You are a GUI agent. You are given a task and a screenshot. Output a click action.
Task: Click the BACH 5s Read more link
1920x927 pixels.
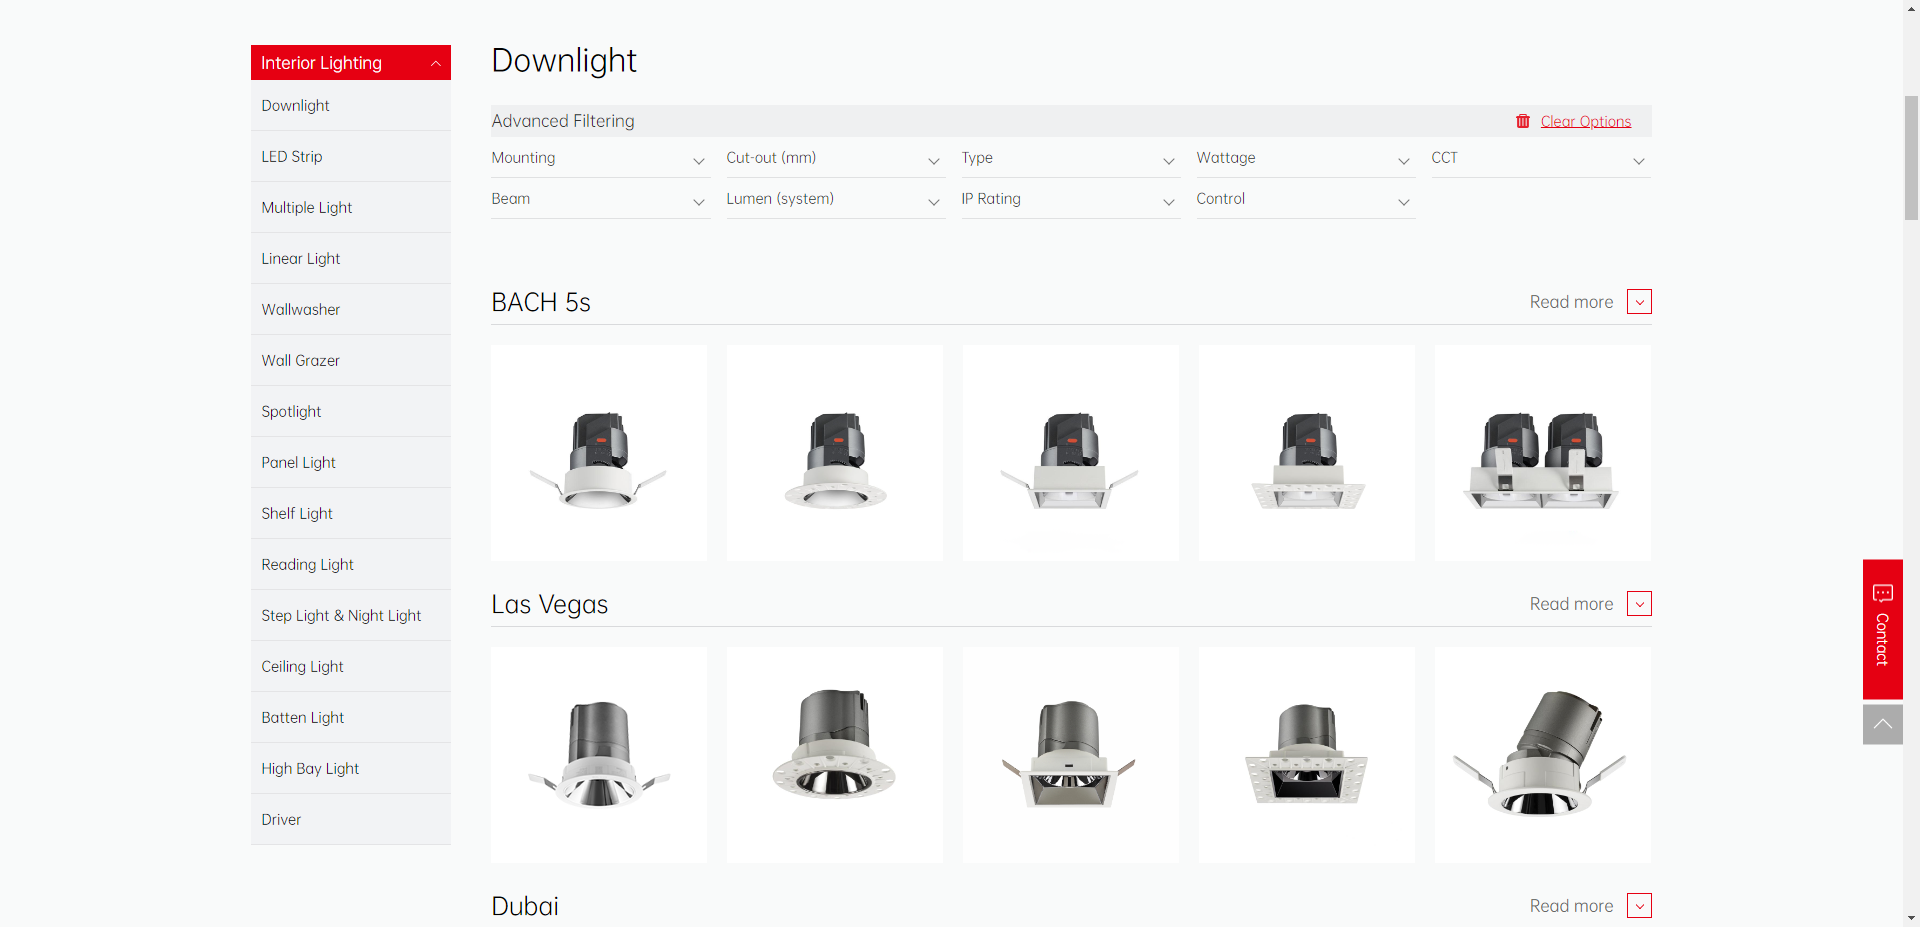[1570, 302]
